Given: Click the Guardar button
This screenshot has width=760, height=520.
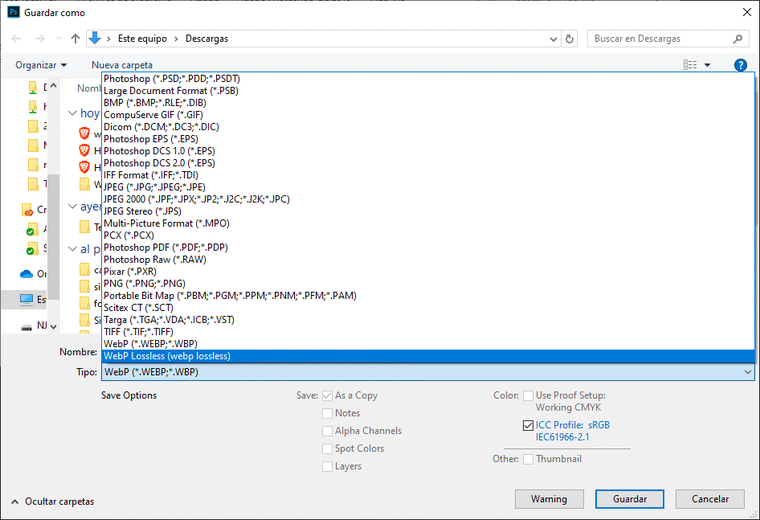Looking at the screenshot, I should (630, 499).
